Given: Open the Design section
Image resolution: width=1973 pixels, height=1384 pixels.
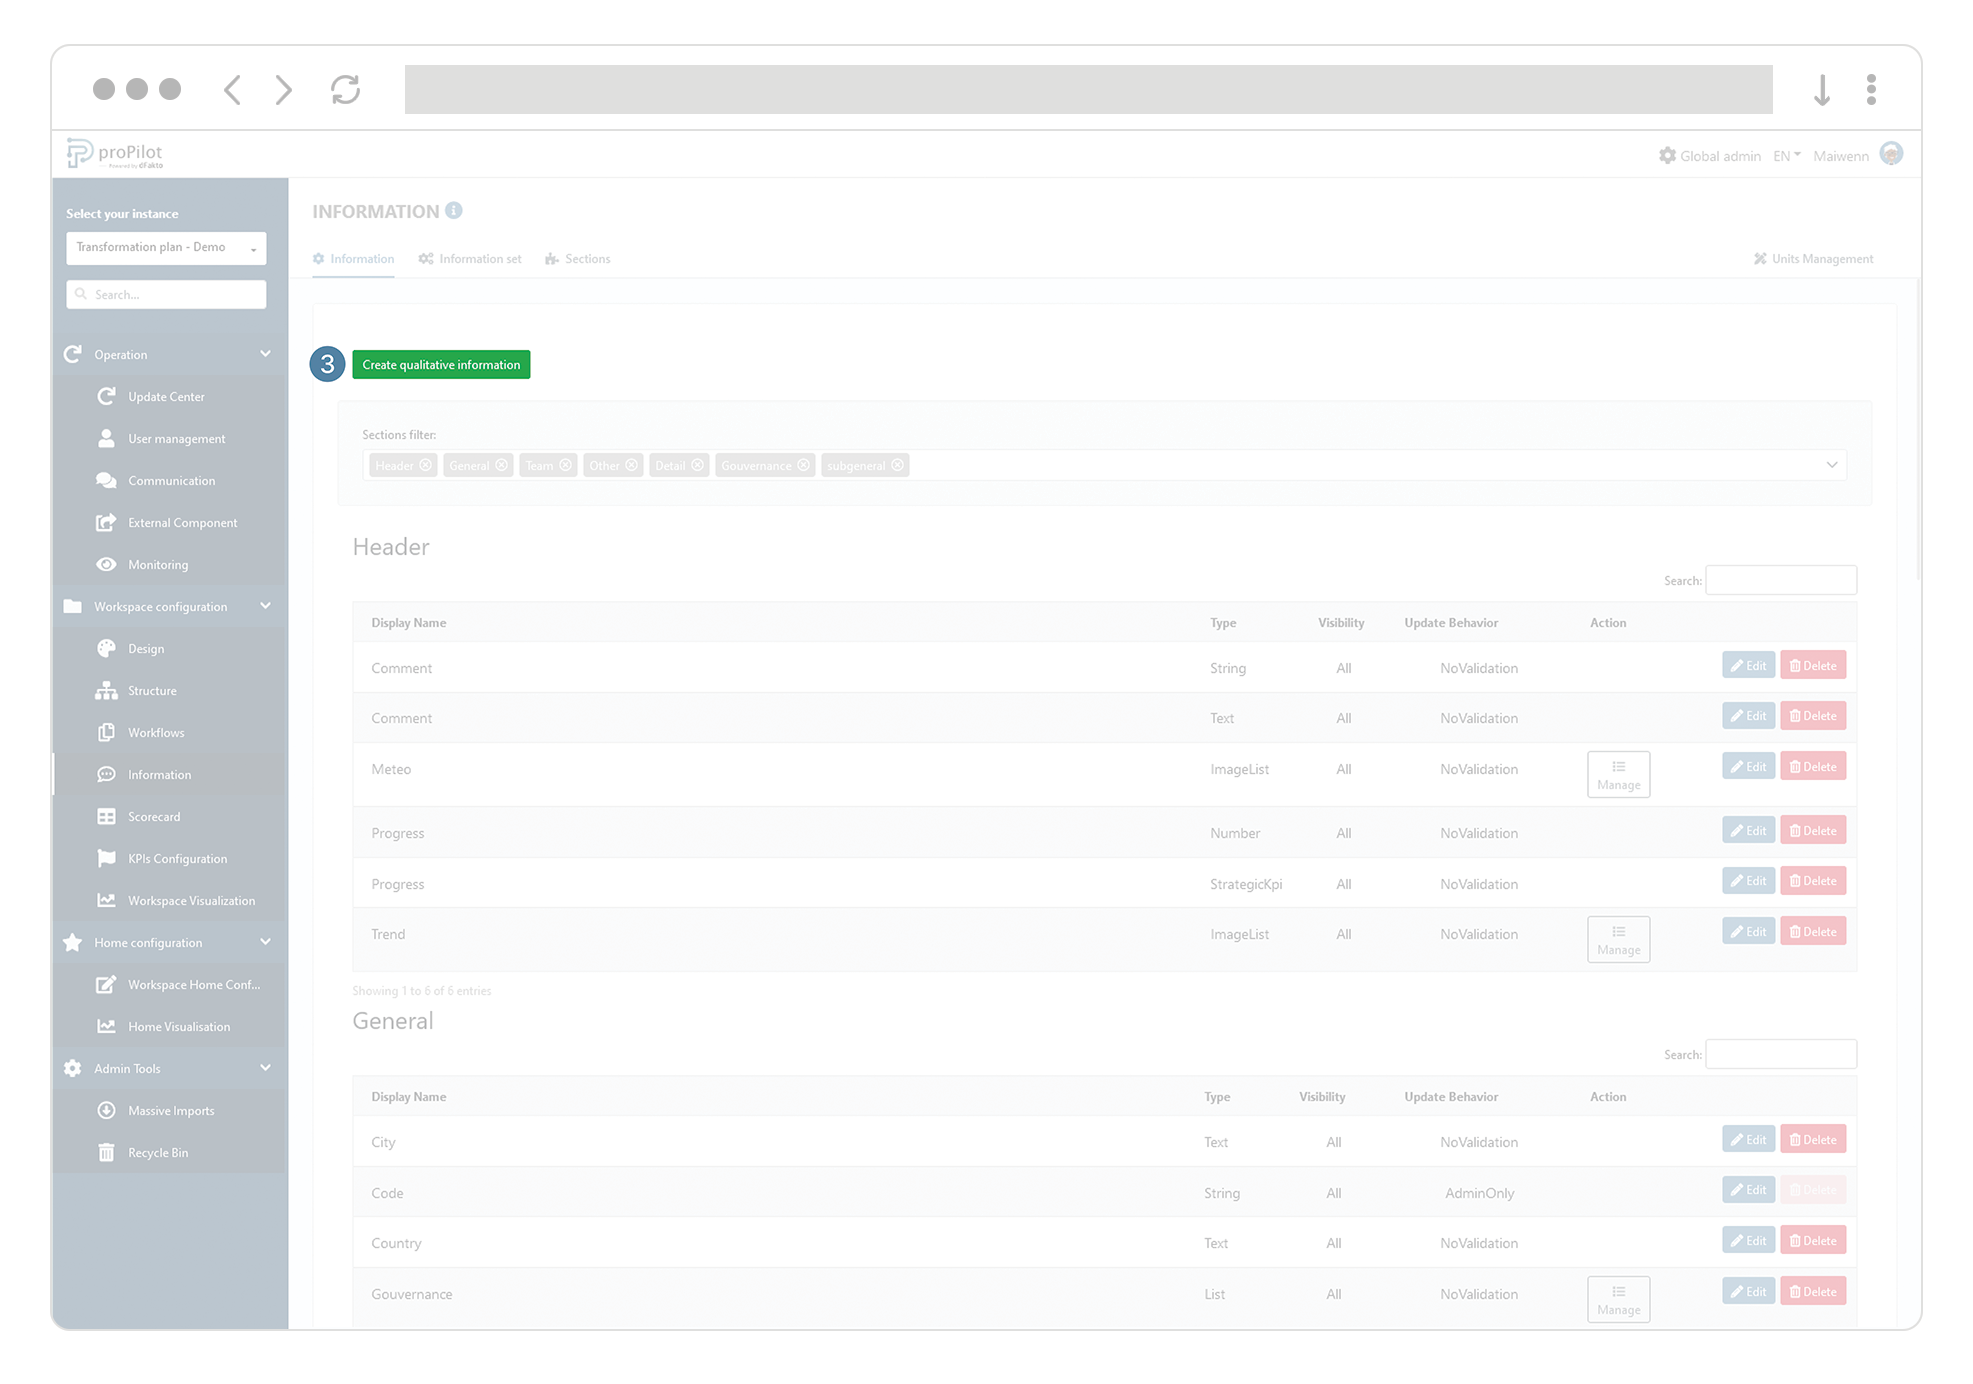Looking at the screenshot, I should click(x=145, y=648).
